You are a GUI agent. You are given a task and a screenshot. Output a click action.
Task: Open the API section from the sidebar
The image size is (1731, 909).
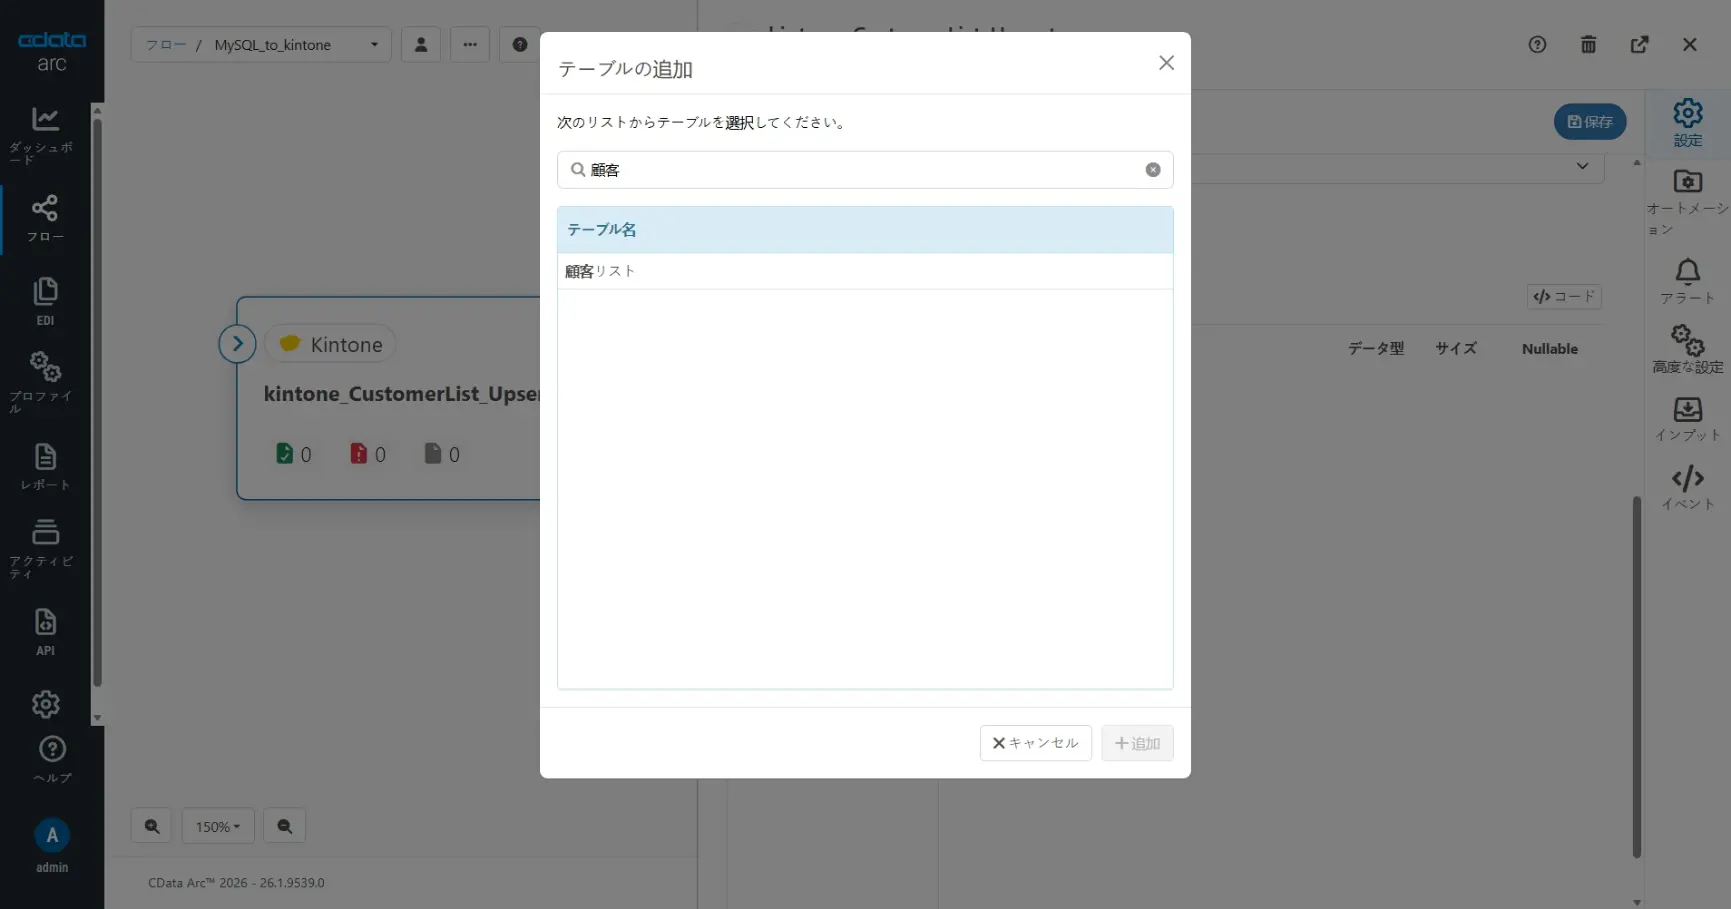pyautogui.click(x=45, y=628)
